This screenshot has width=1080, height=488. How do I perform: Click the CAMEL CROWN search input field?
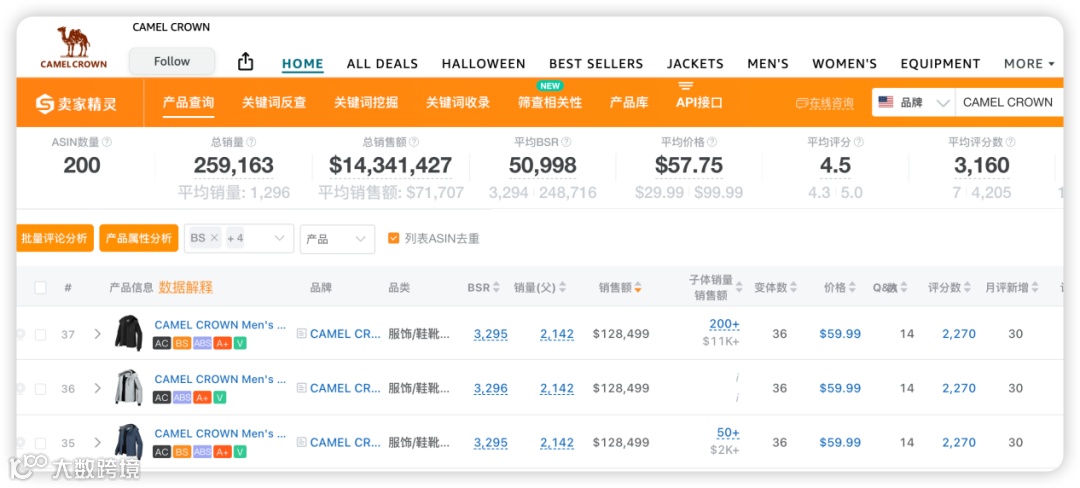tap(1008, 103)
